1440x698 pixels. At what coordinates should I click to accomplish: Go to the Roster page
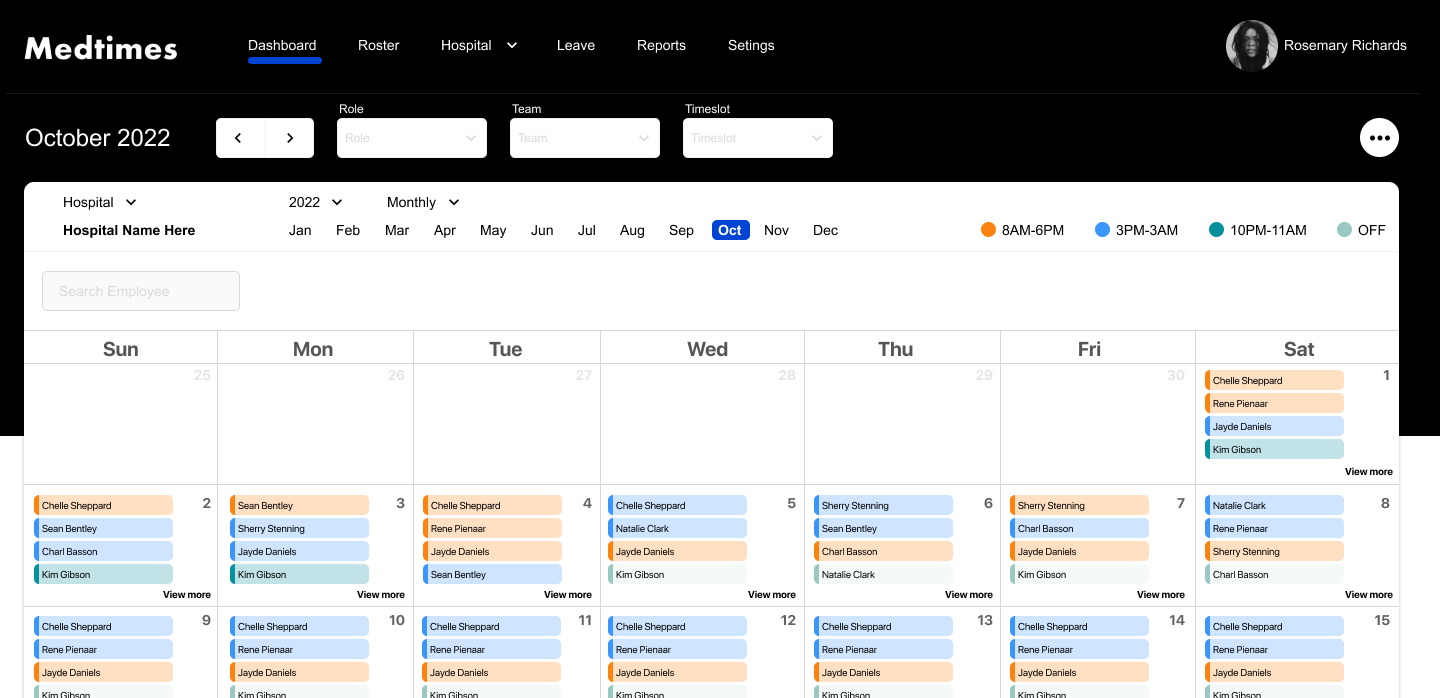378,45
